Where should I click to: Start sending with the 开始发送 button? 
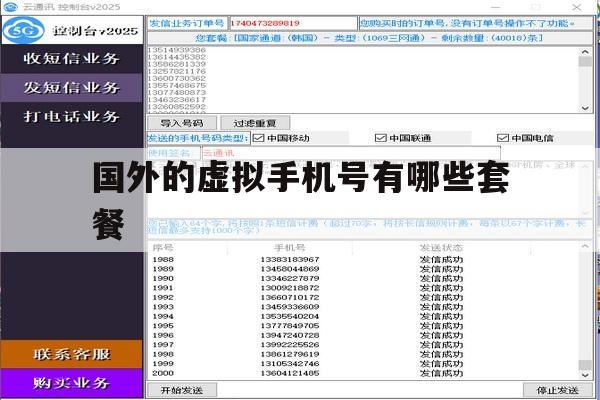[182, 390]
